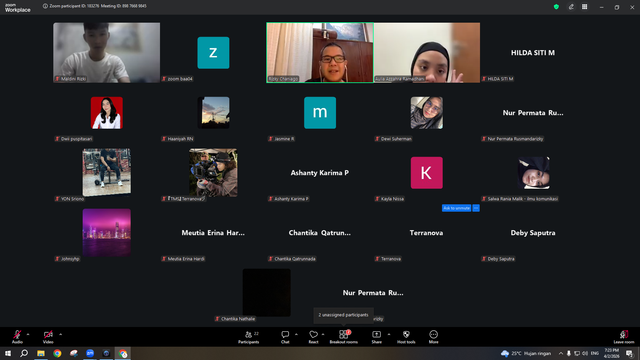Viewport: 640px width, 360px height.
Task: Click the Deby Saputra name tile
Action: click(x=533, y=233)
